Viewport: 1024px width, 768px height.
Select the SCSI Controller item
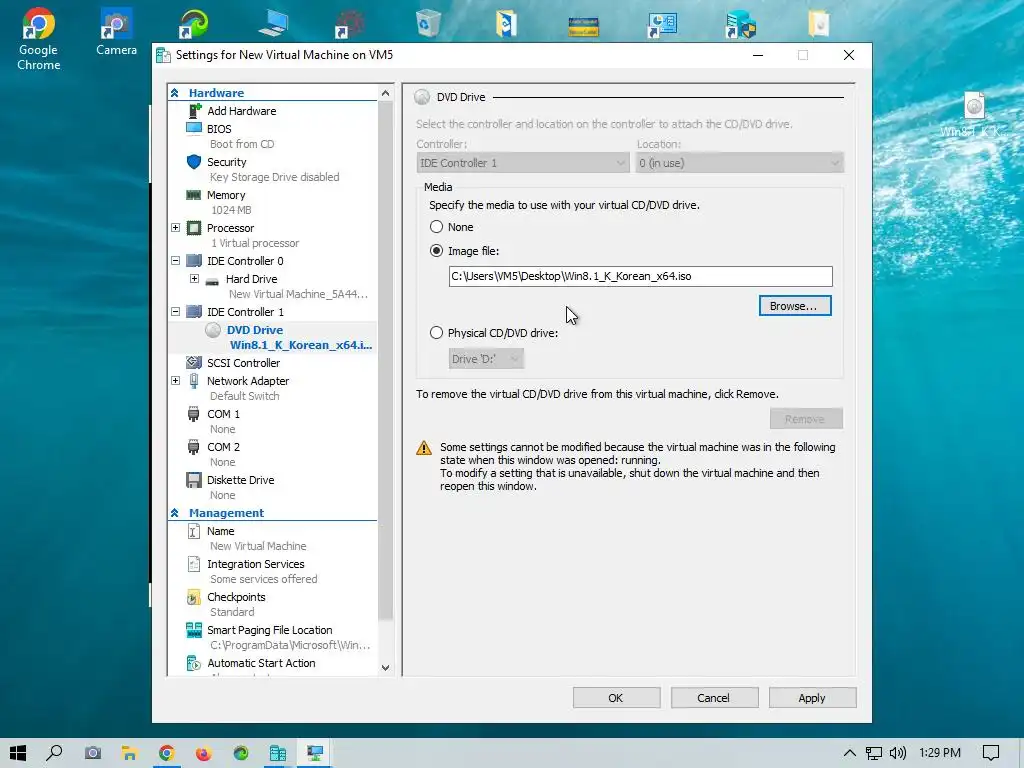click(x=273, y=362)
